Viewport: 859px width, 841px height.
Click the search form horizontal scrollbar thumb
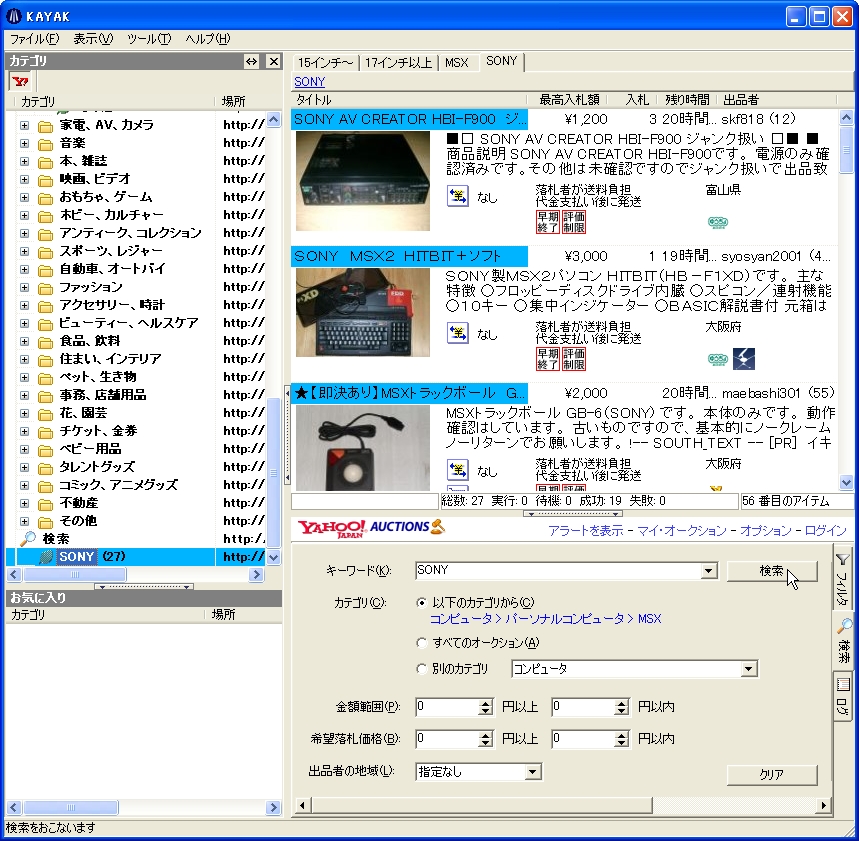pos(482,805)
